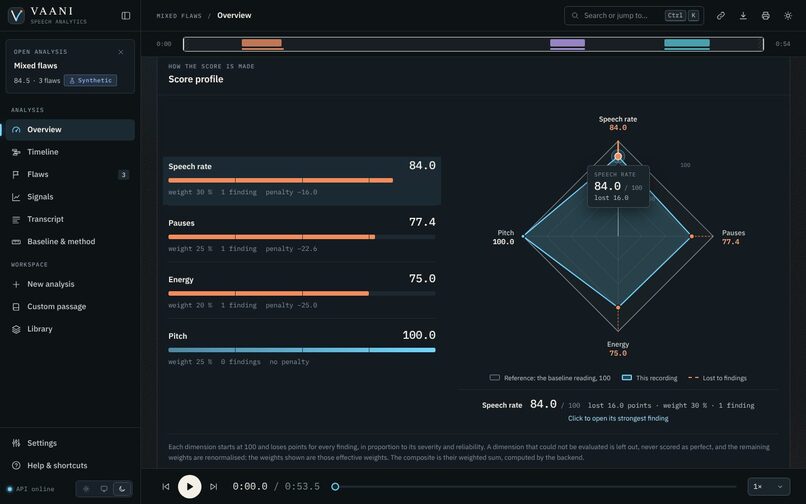Screen dimensions: 806x504
Task: Select the orange flaw marker on the timeline strip
Action: 262,44
